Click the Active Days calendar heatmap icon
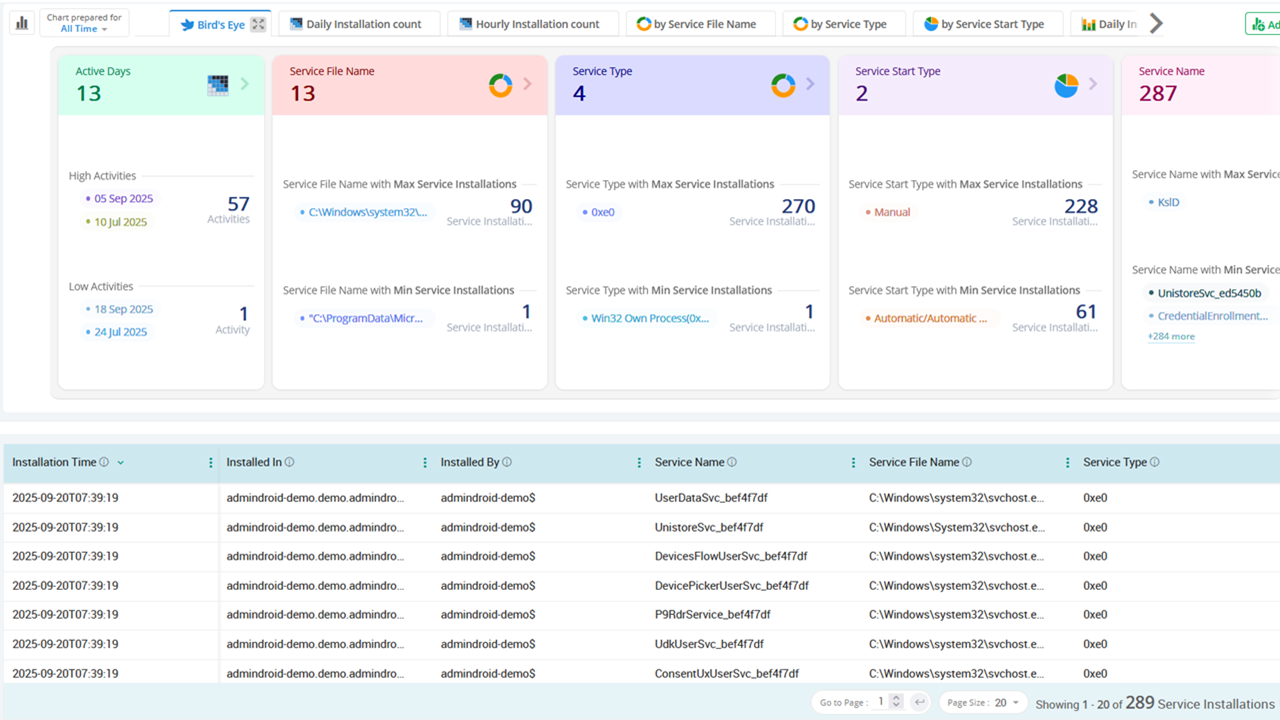 tap(218, 85)
